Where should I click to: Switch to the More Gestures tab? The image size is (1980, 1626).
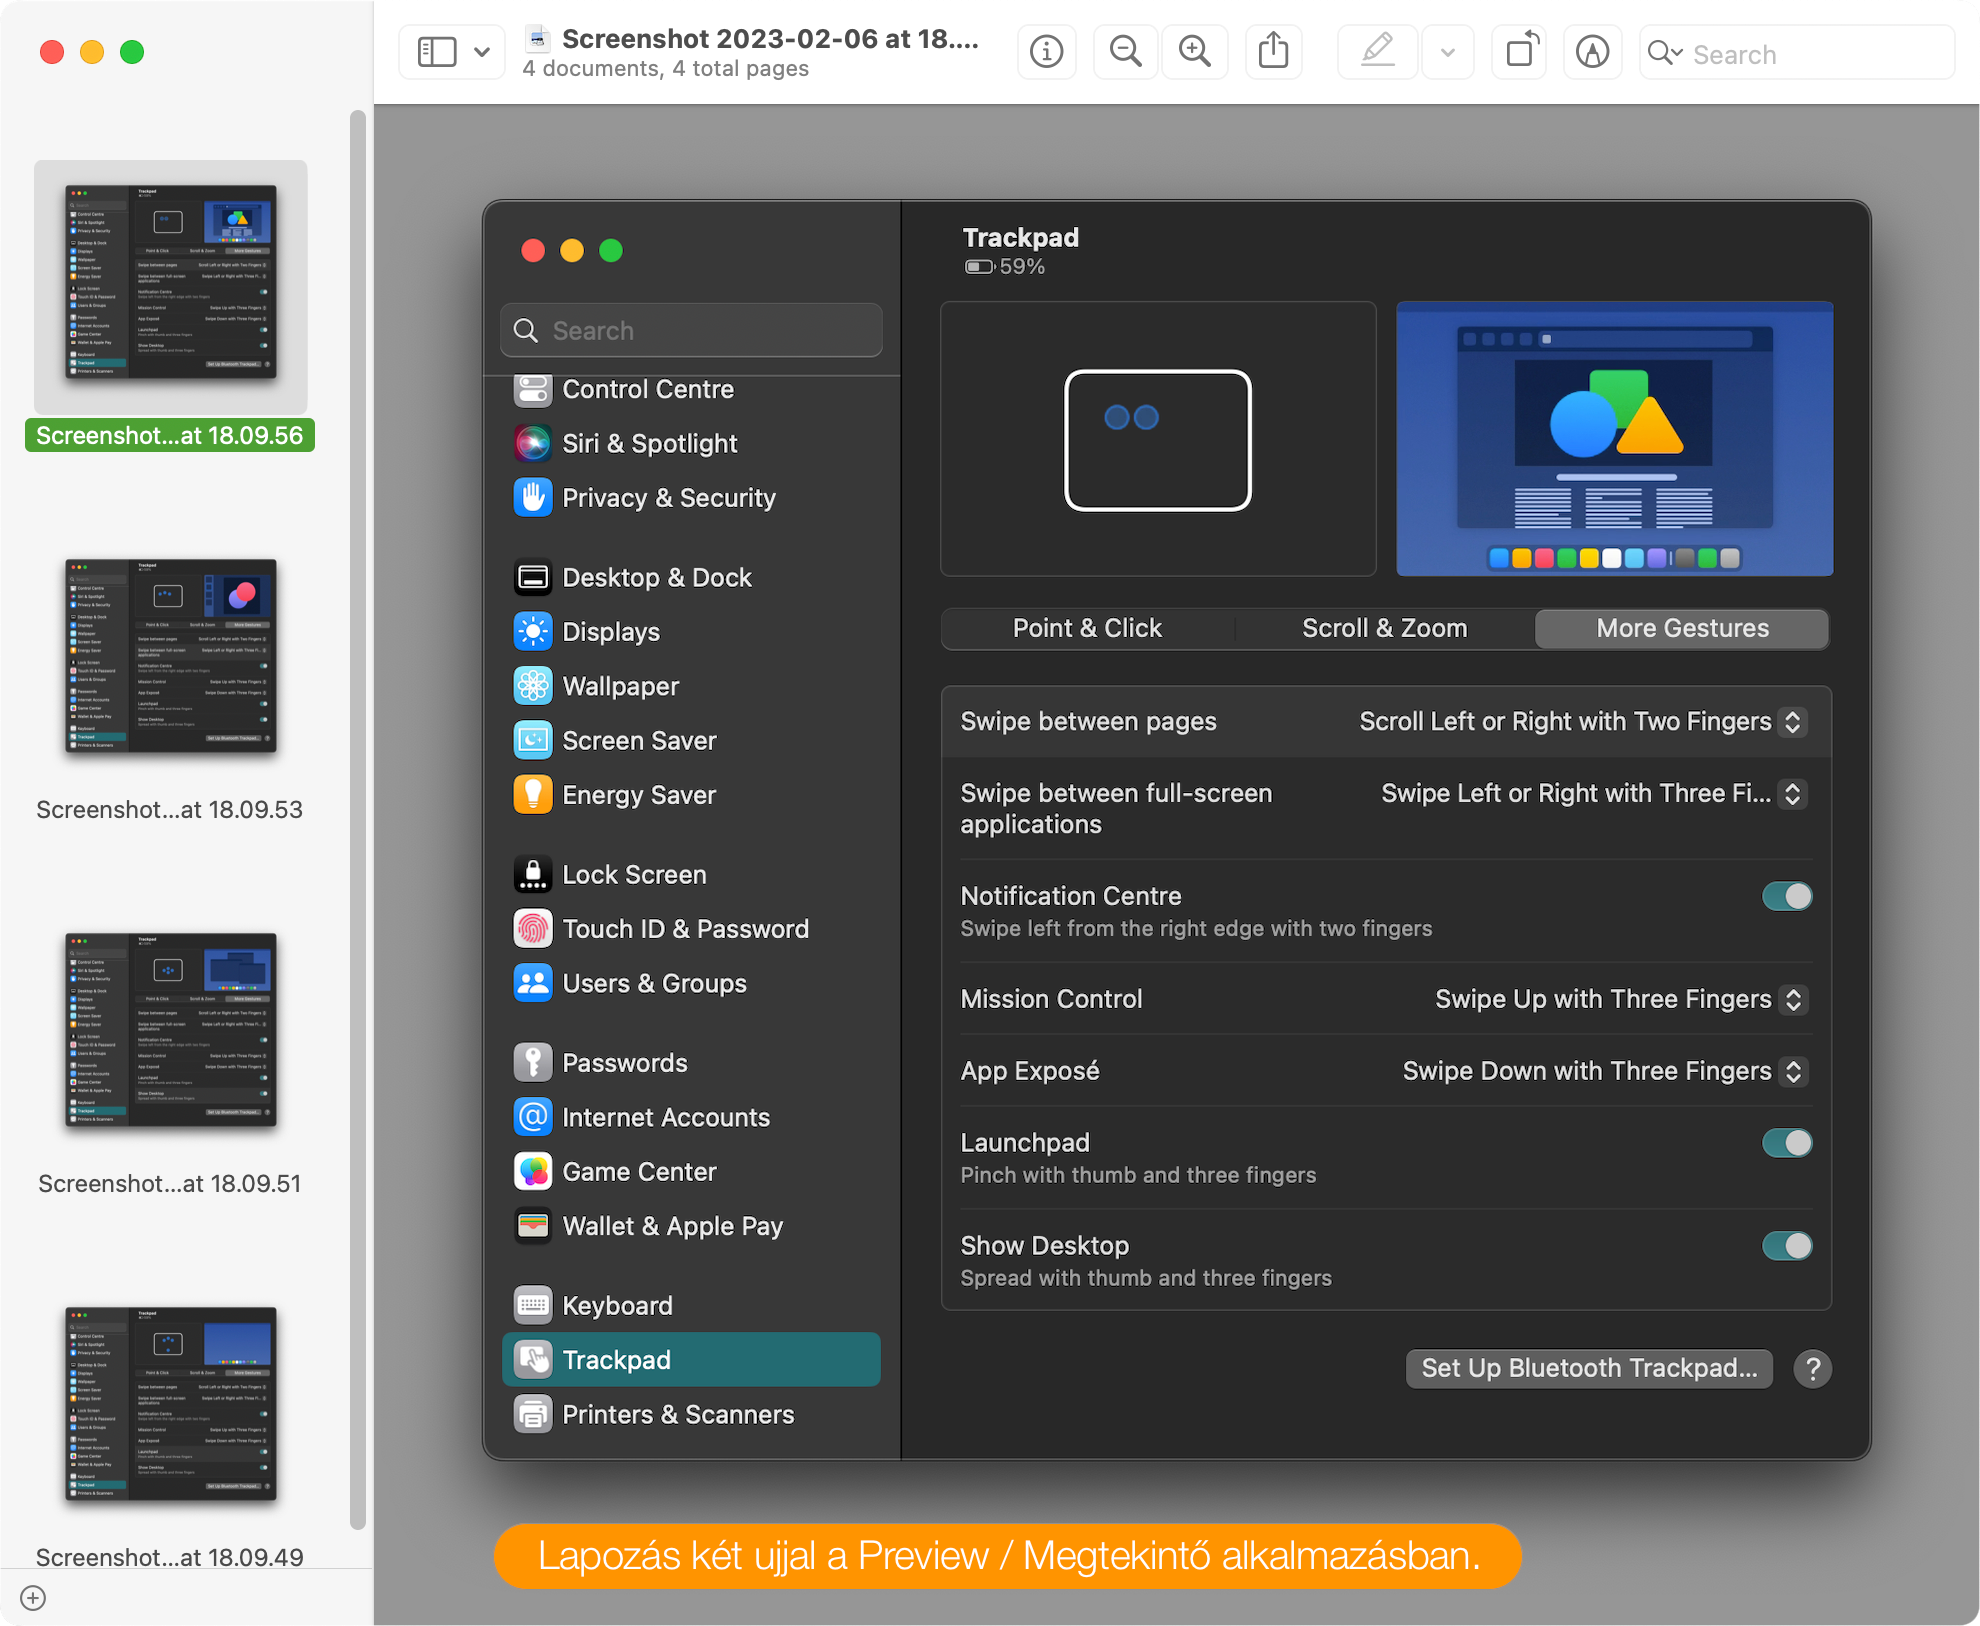(x=1682, y=628)
